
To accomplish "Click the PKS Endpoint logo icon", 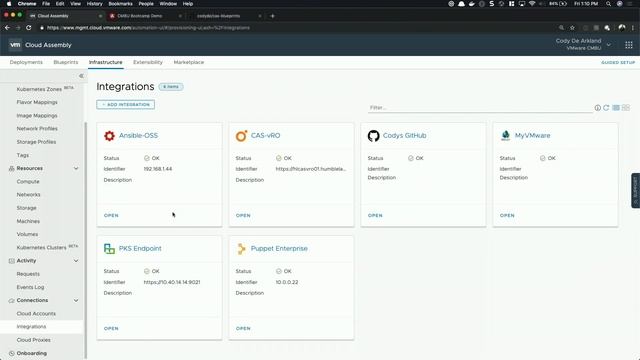I will [x=109, y=249].
